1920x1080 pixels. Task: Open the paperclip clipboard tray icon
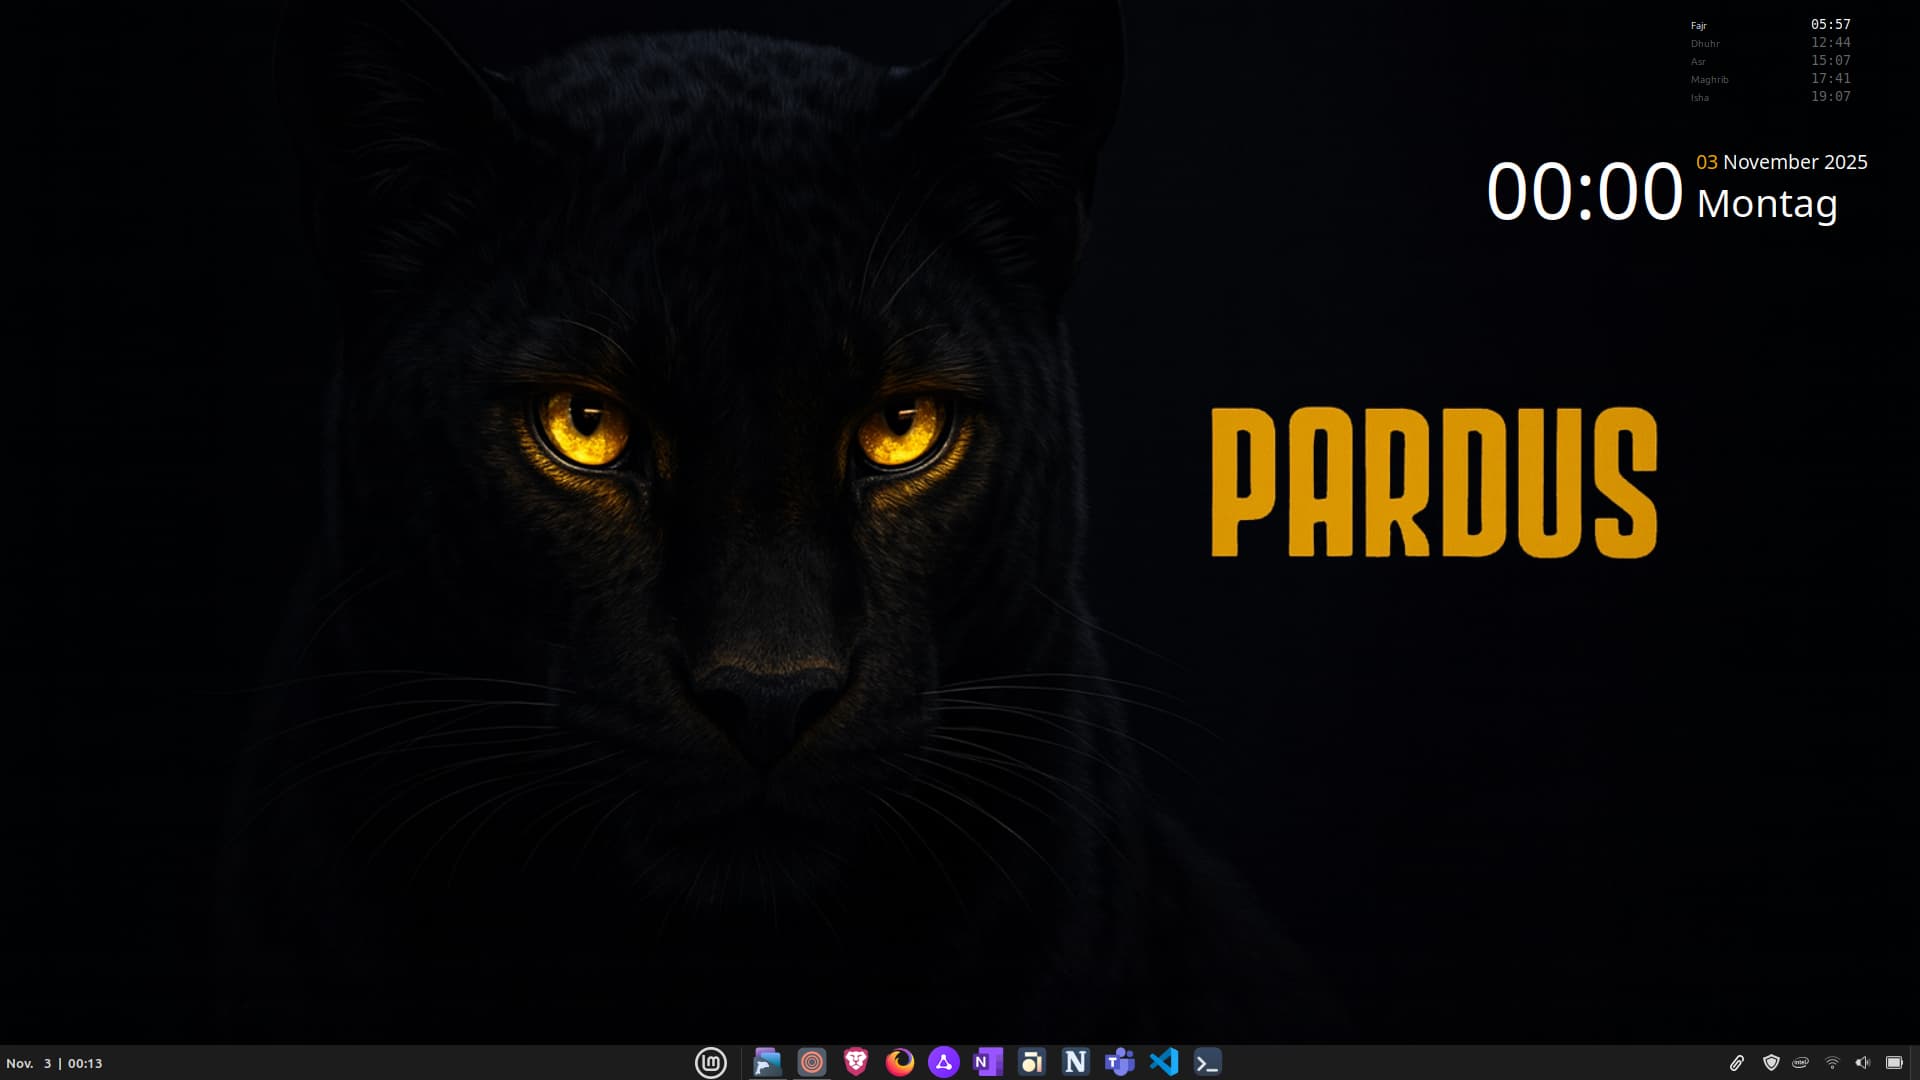click(1737, 1063)
